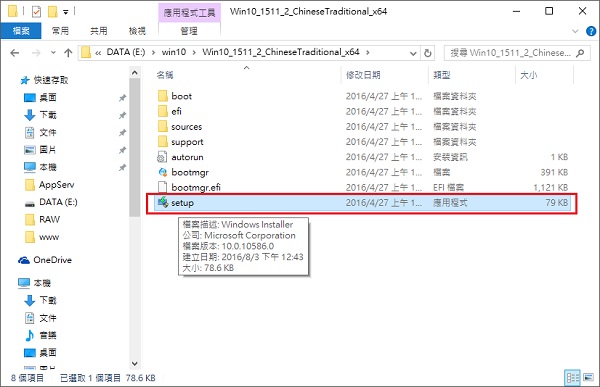Open 音樂 under 本機
600x387 pixels.
click(x=40, y=335)
